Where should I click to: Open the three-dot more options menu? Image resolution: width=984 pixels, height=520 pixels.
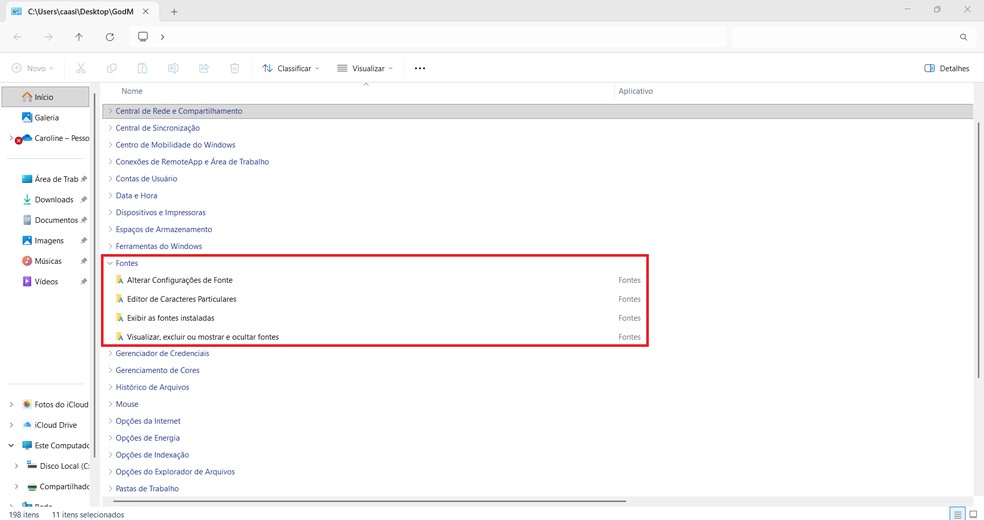pos(420,68)
